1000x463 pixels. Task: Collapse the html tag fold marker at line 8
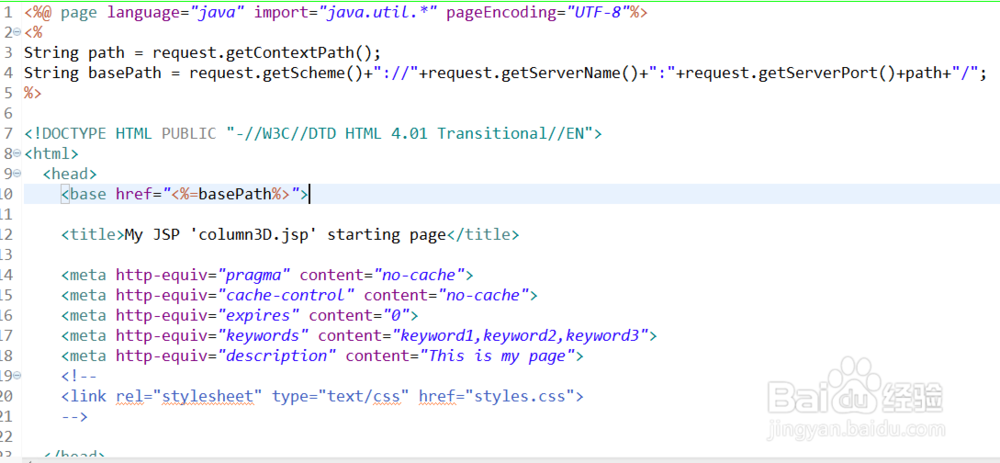(x=18, y=154)
